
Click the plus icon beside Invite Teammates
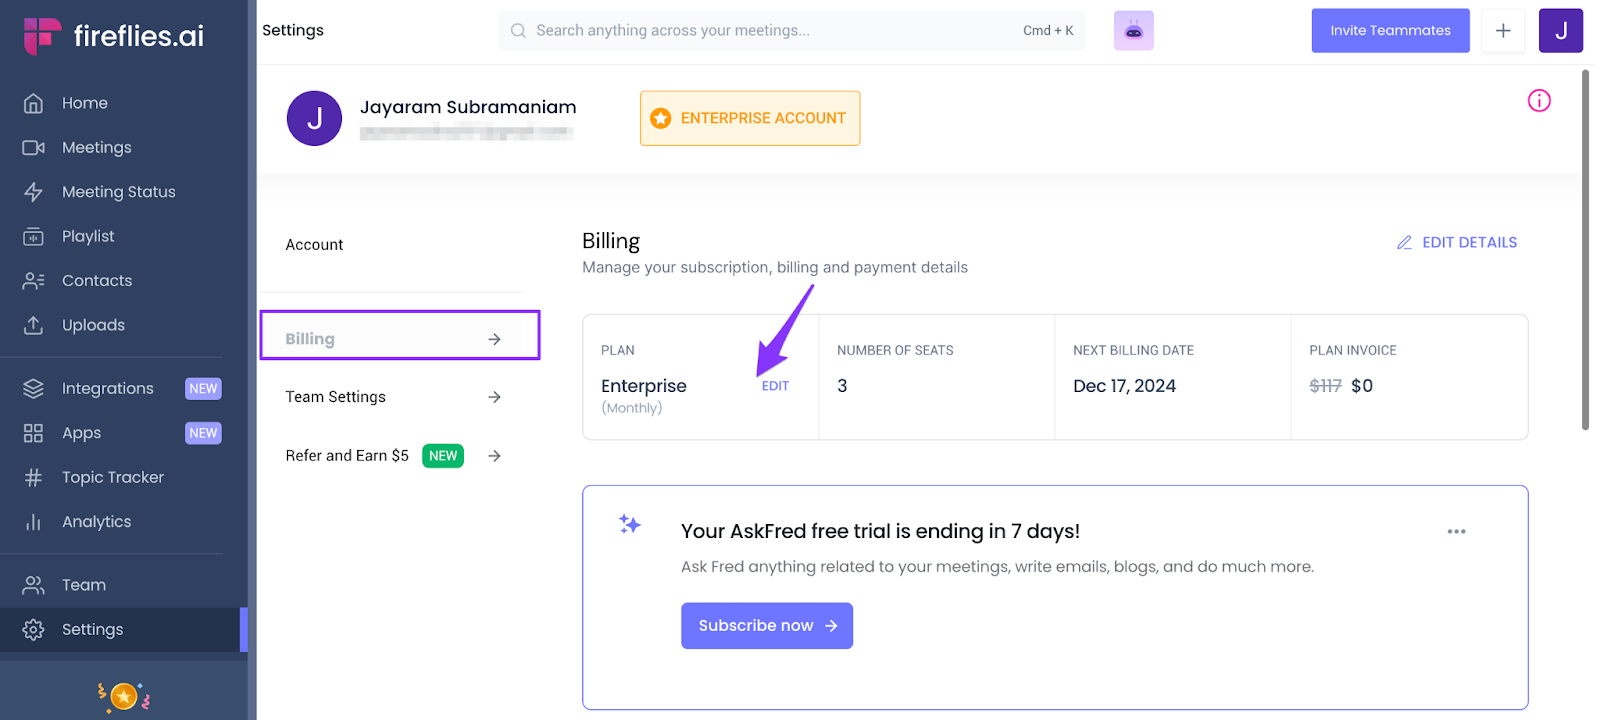pyautogui.click(x=1502, y=31)
